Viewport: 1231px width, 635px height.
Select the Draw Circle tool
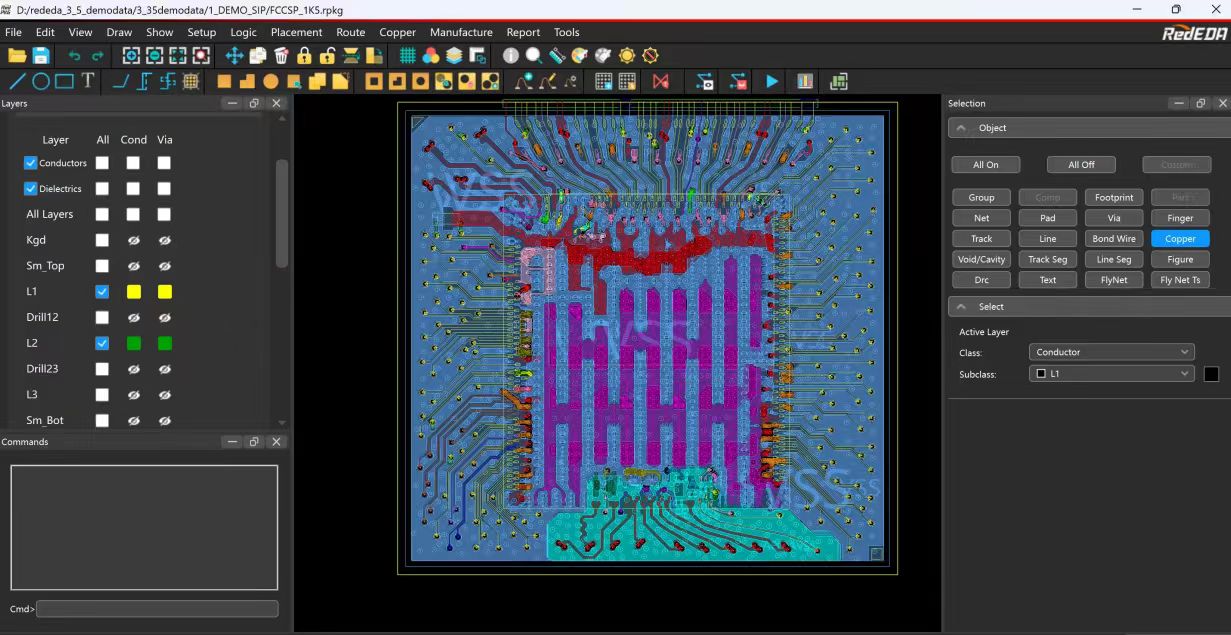(41, 82)
